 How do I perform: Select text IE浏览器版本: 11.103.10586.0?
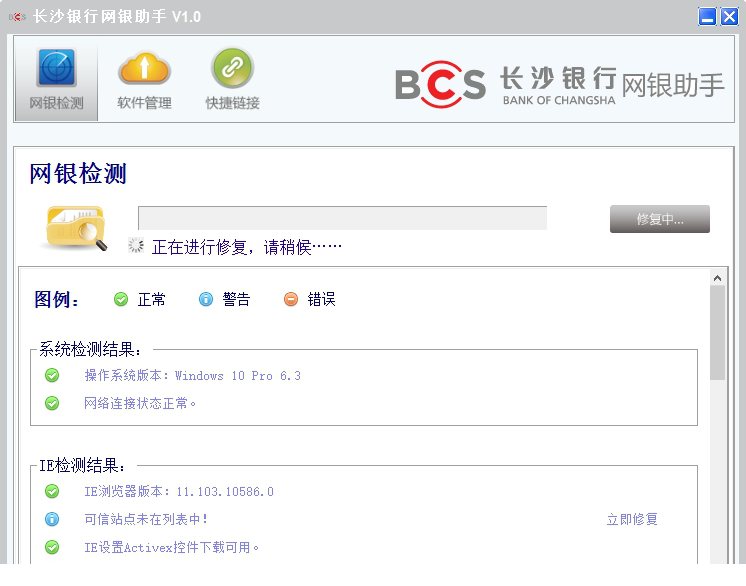point(179,491)
